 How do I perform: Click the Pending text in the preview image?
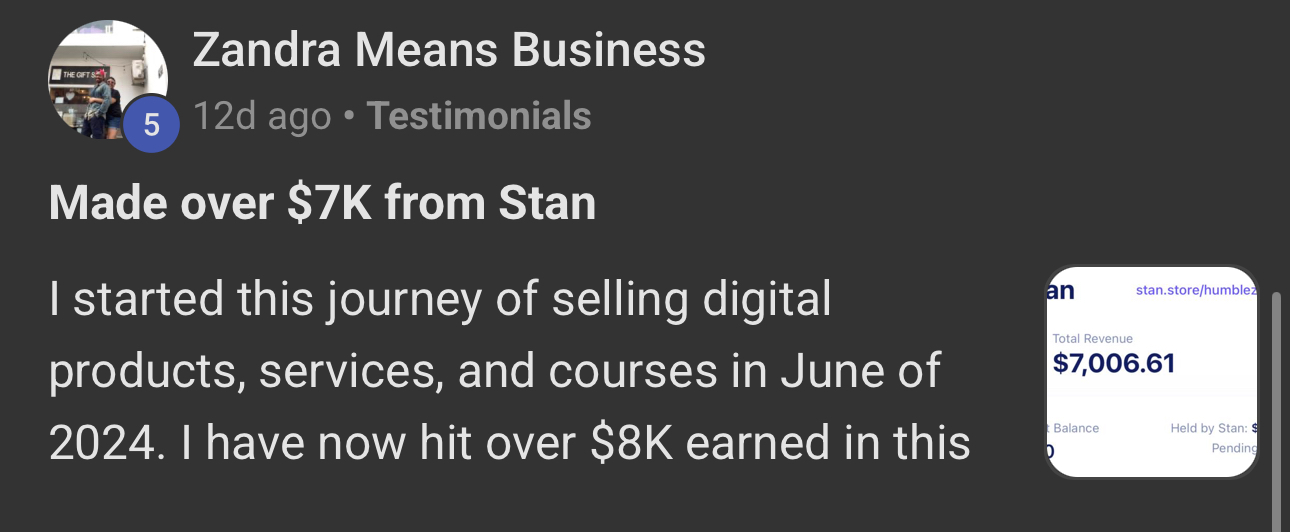click(1234, 448)
